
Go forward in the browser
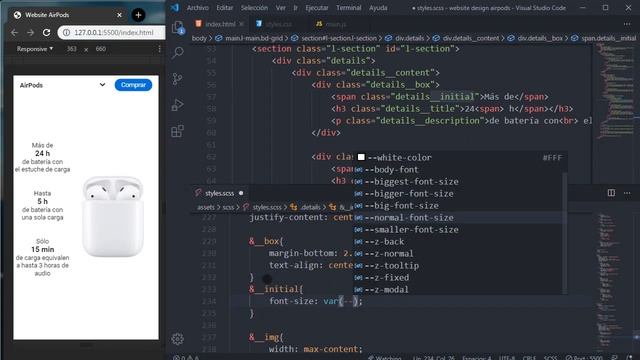31,32
